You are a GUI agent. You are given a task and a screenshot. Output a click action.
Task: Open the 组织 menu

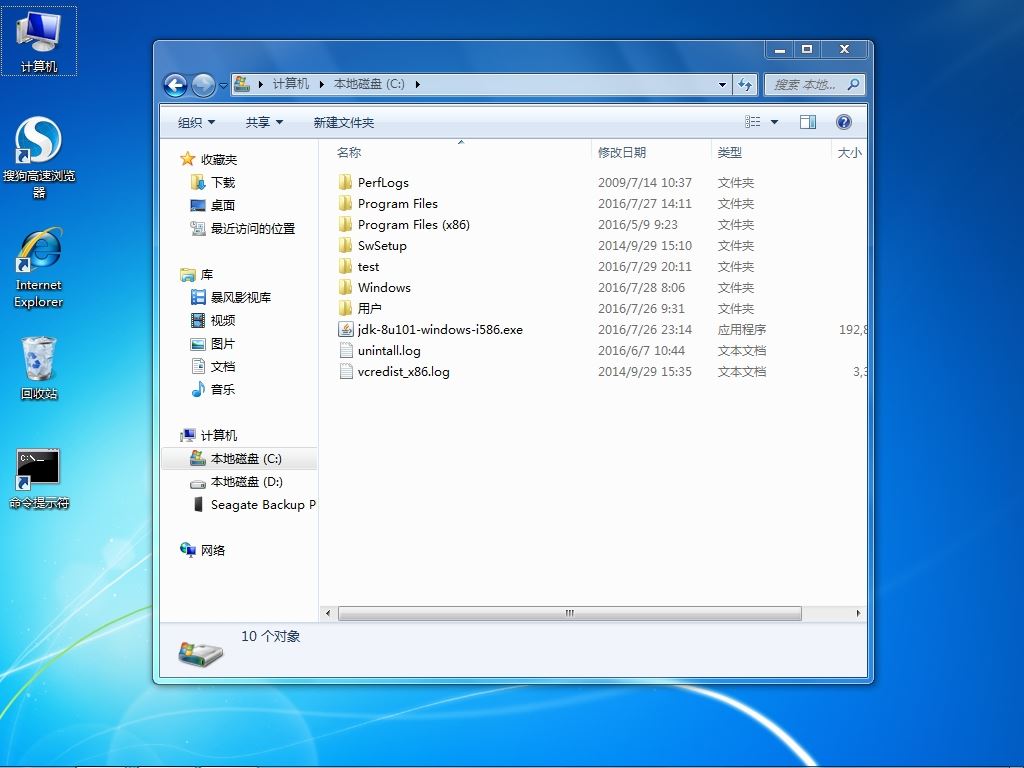coord(196,122)
